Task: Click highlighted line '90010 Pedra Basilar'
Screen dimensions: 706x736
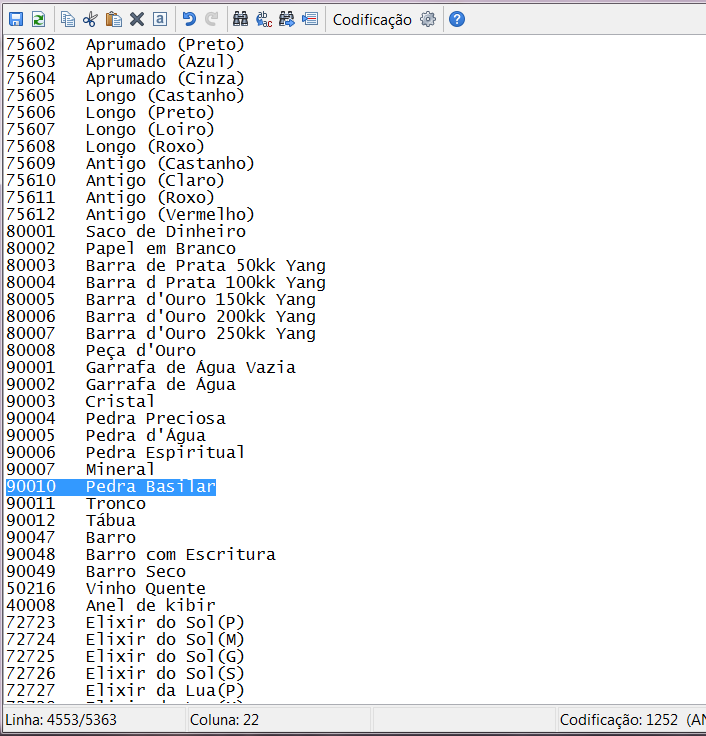Action: (111, 486)
